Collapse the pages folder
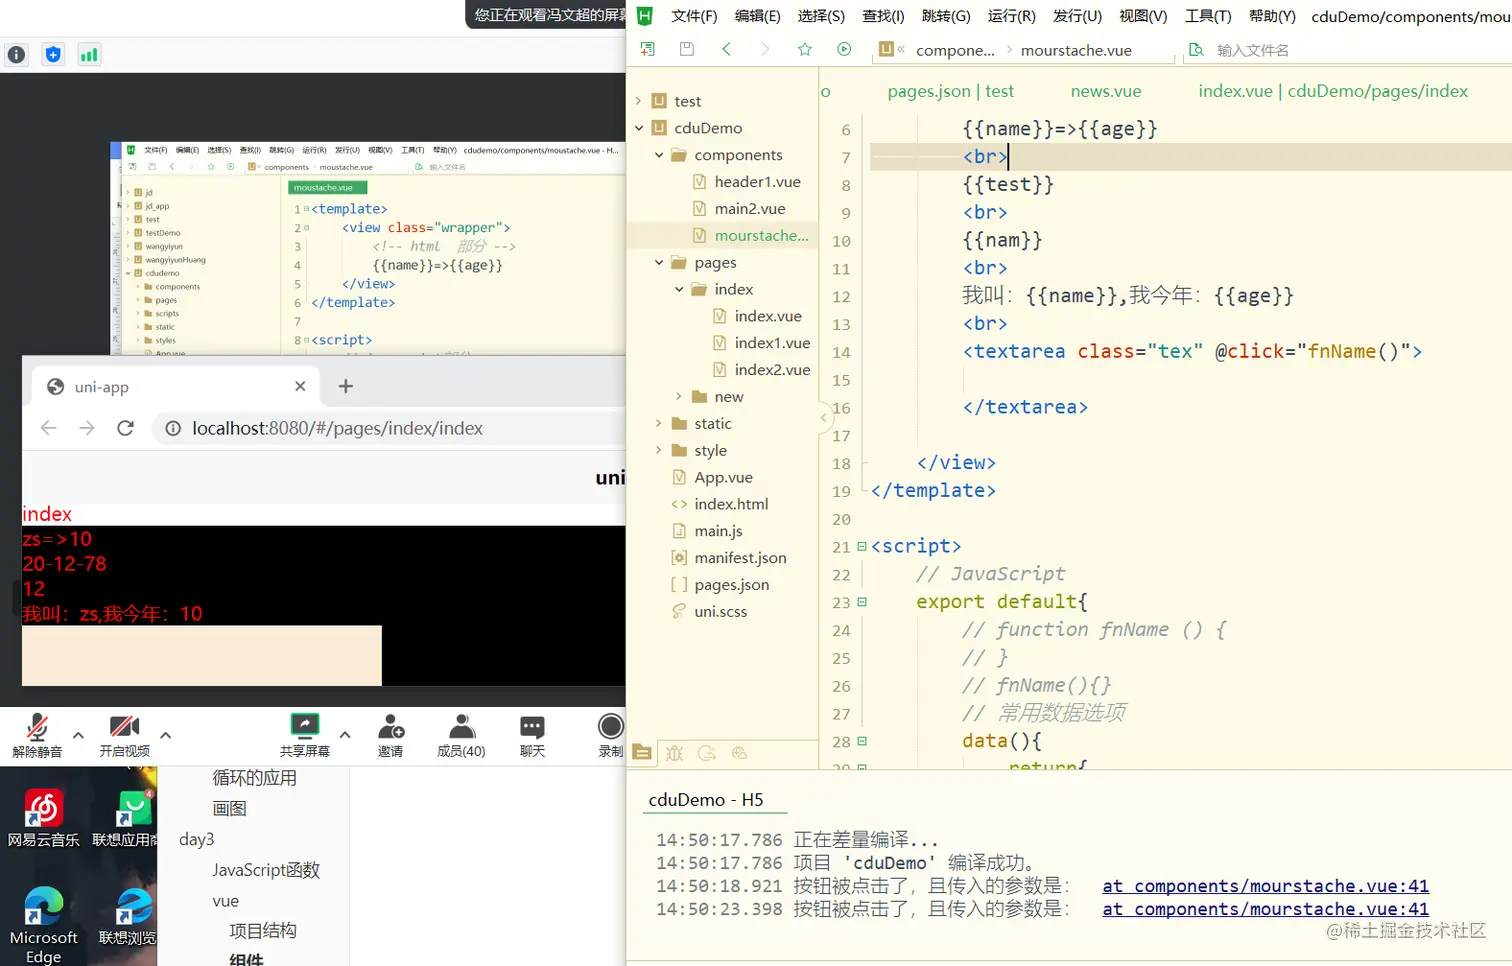Image resolution: width=1512 pixels, height=966 pixels. 659,262
